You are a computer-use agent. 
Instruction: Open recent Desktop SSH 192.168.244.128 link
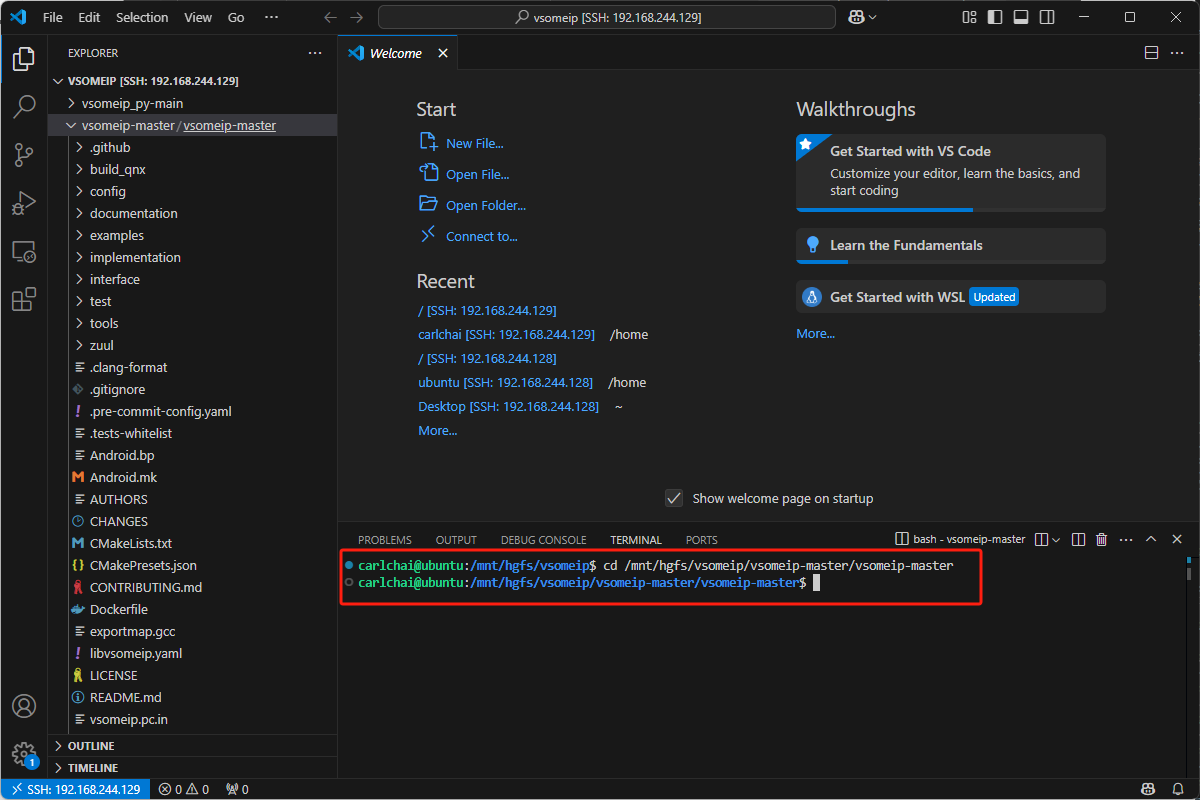(x=508, y=406)
